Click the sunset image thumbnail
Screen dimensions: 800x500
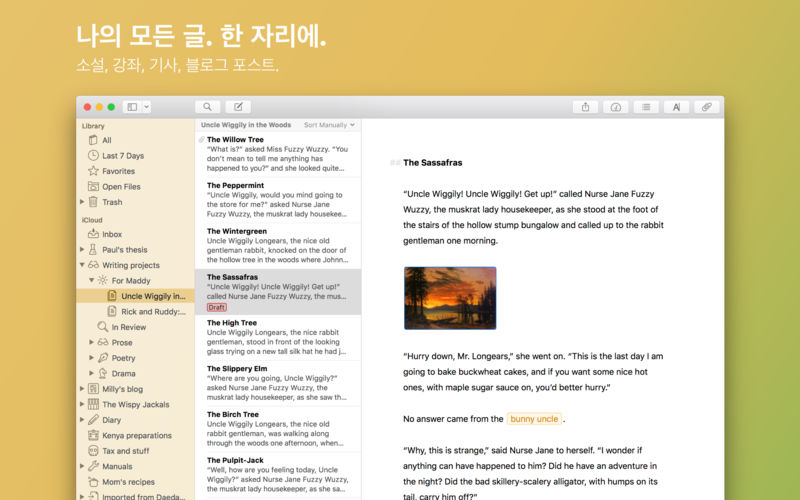tap(450, 297)
